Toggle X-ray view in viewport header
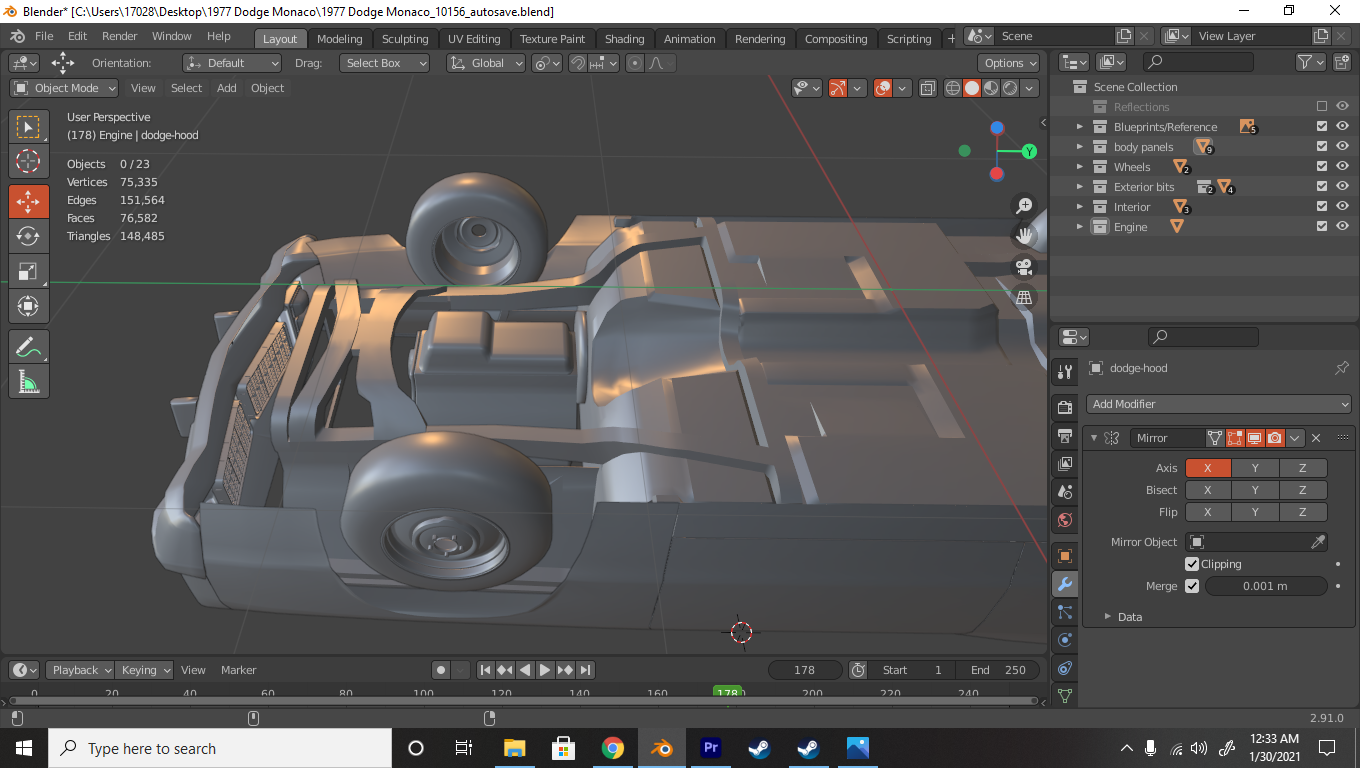 (x=927, y=88)
